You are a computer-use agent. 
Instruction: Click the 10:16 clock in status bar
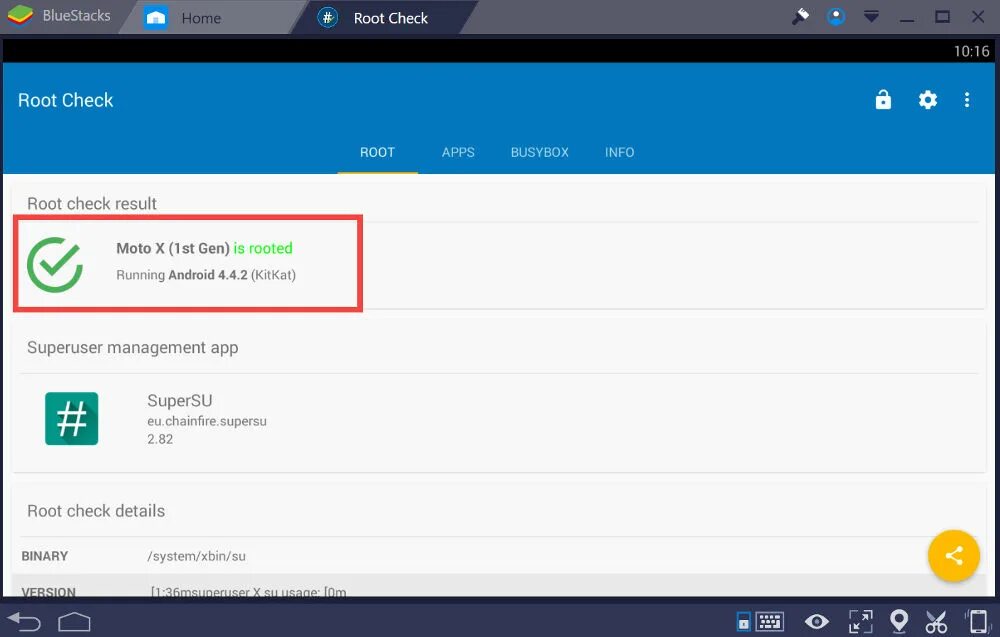pos(971,51)
